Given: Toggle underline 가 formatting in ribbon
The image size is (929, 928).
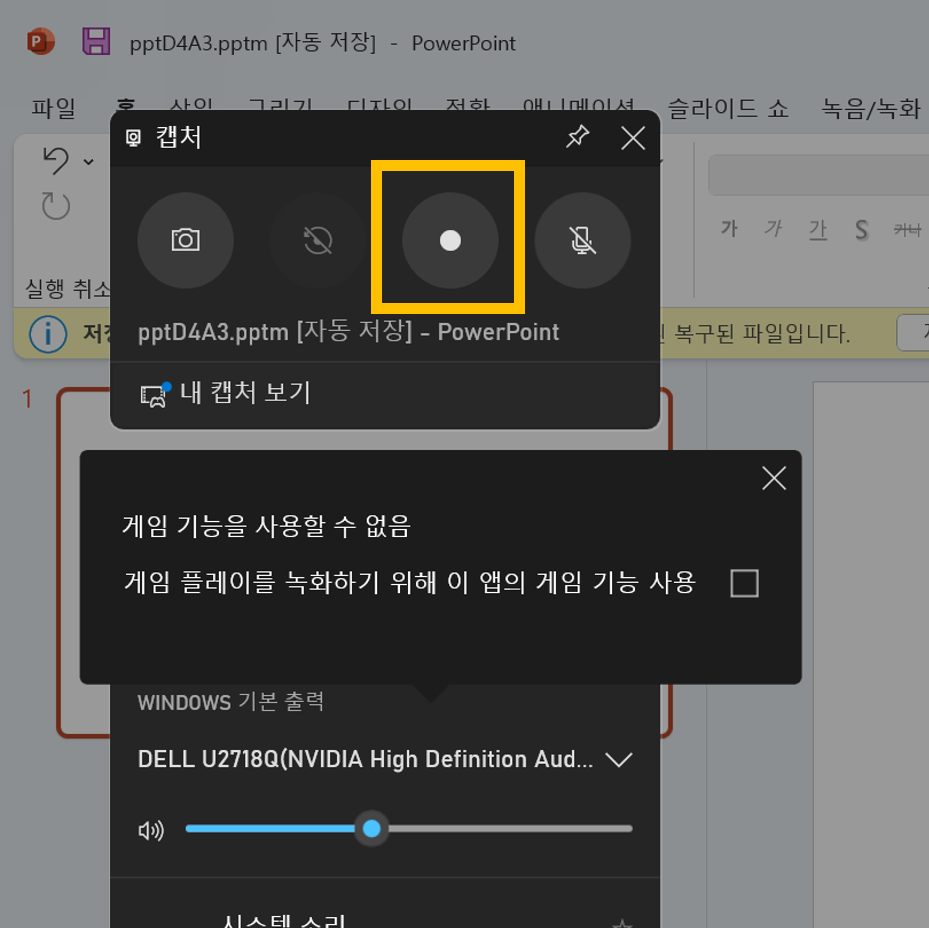Looking at the screenshot, I should (818, 228).
